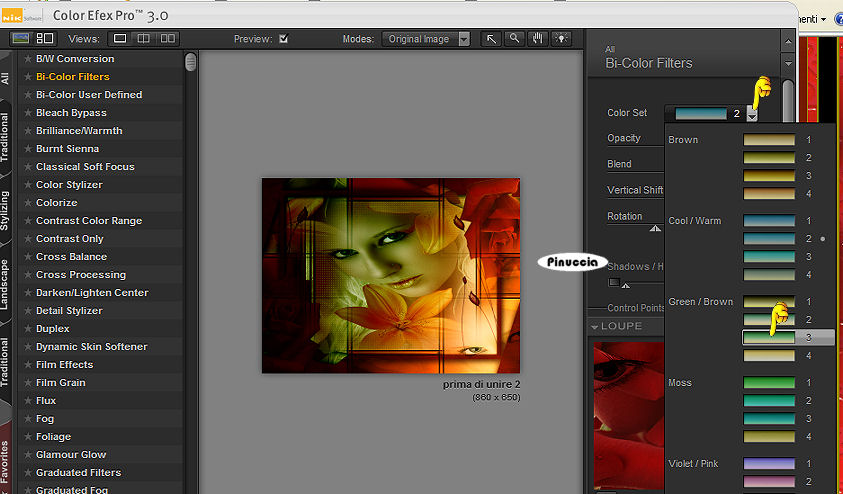Click the up arrow above Bi-Color Filters title
The width and height of the screenshot is (843, 494).
pyautogui.click(x=788, y=42)
